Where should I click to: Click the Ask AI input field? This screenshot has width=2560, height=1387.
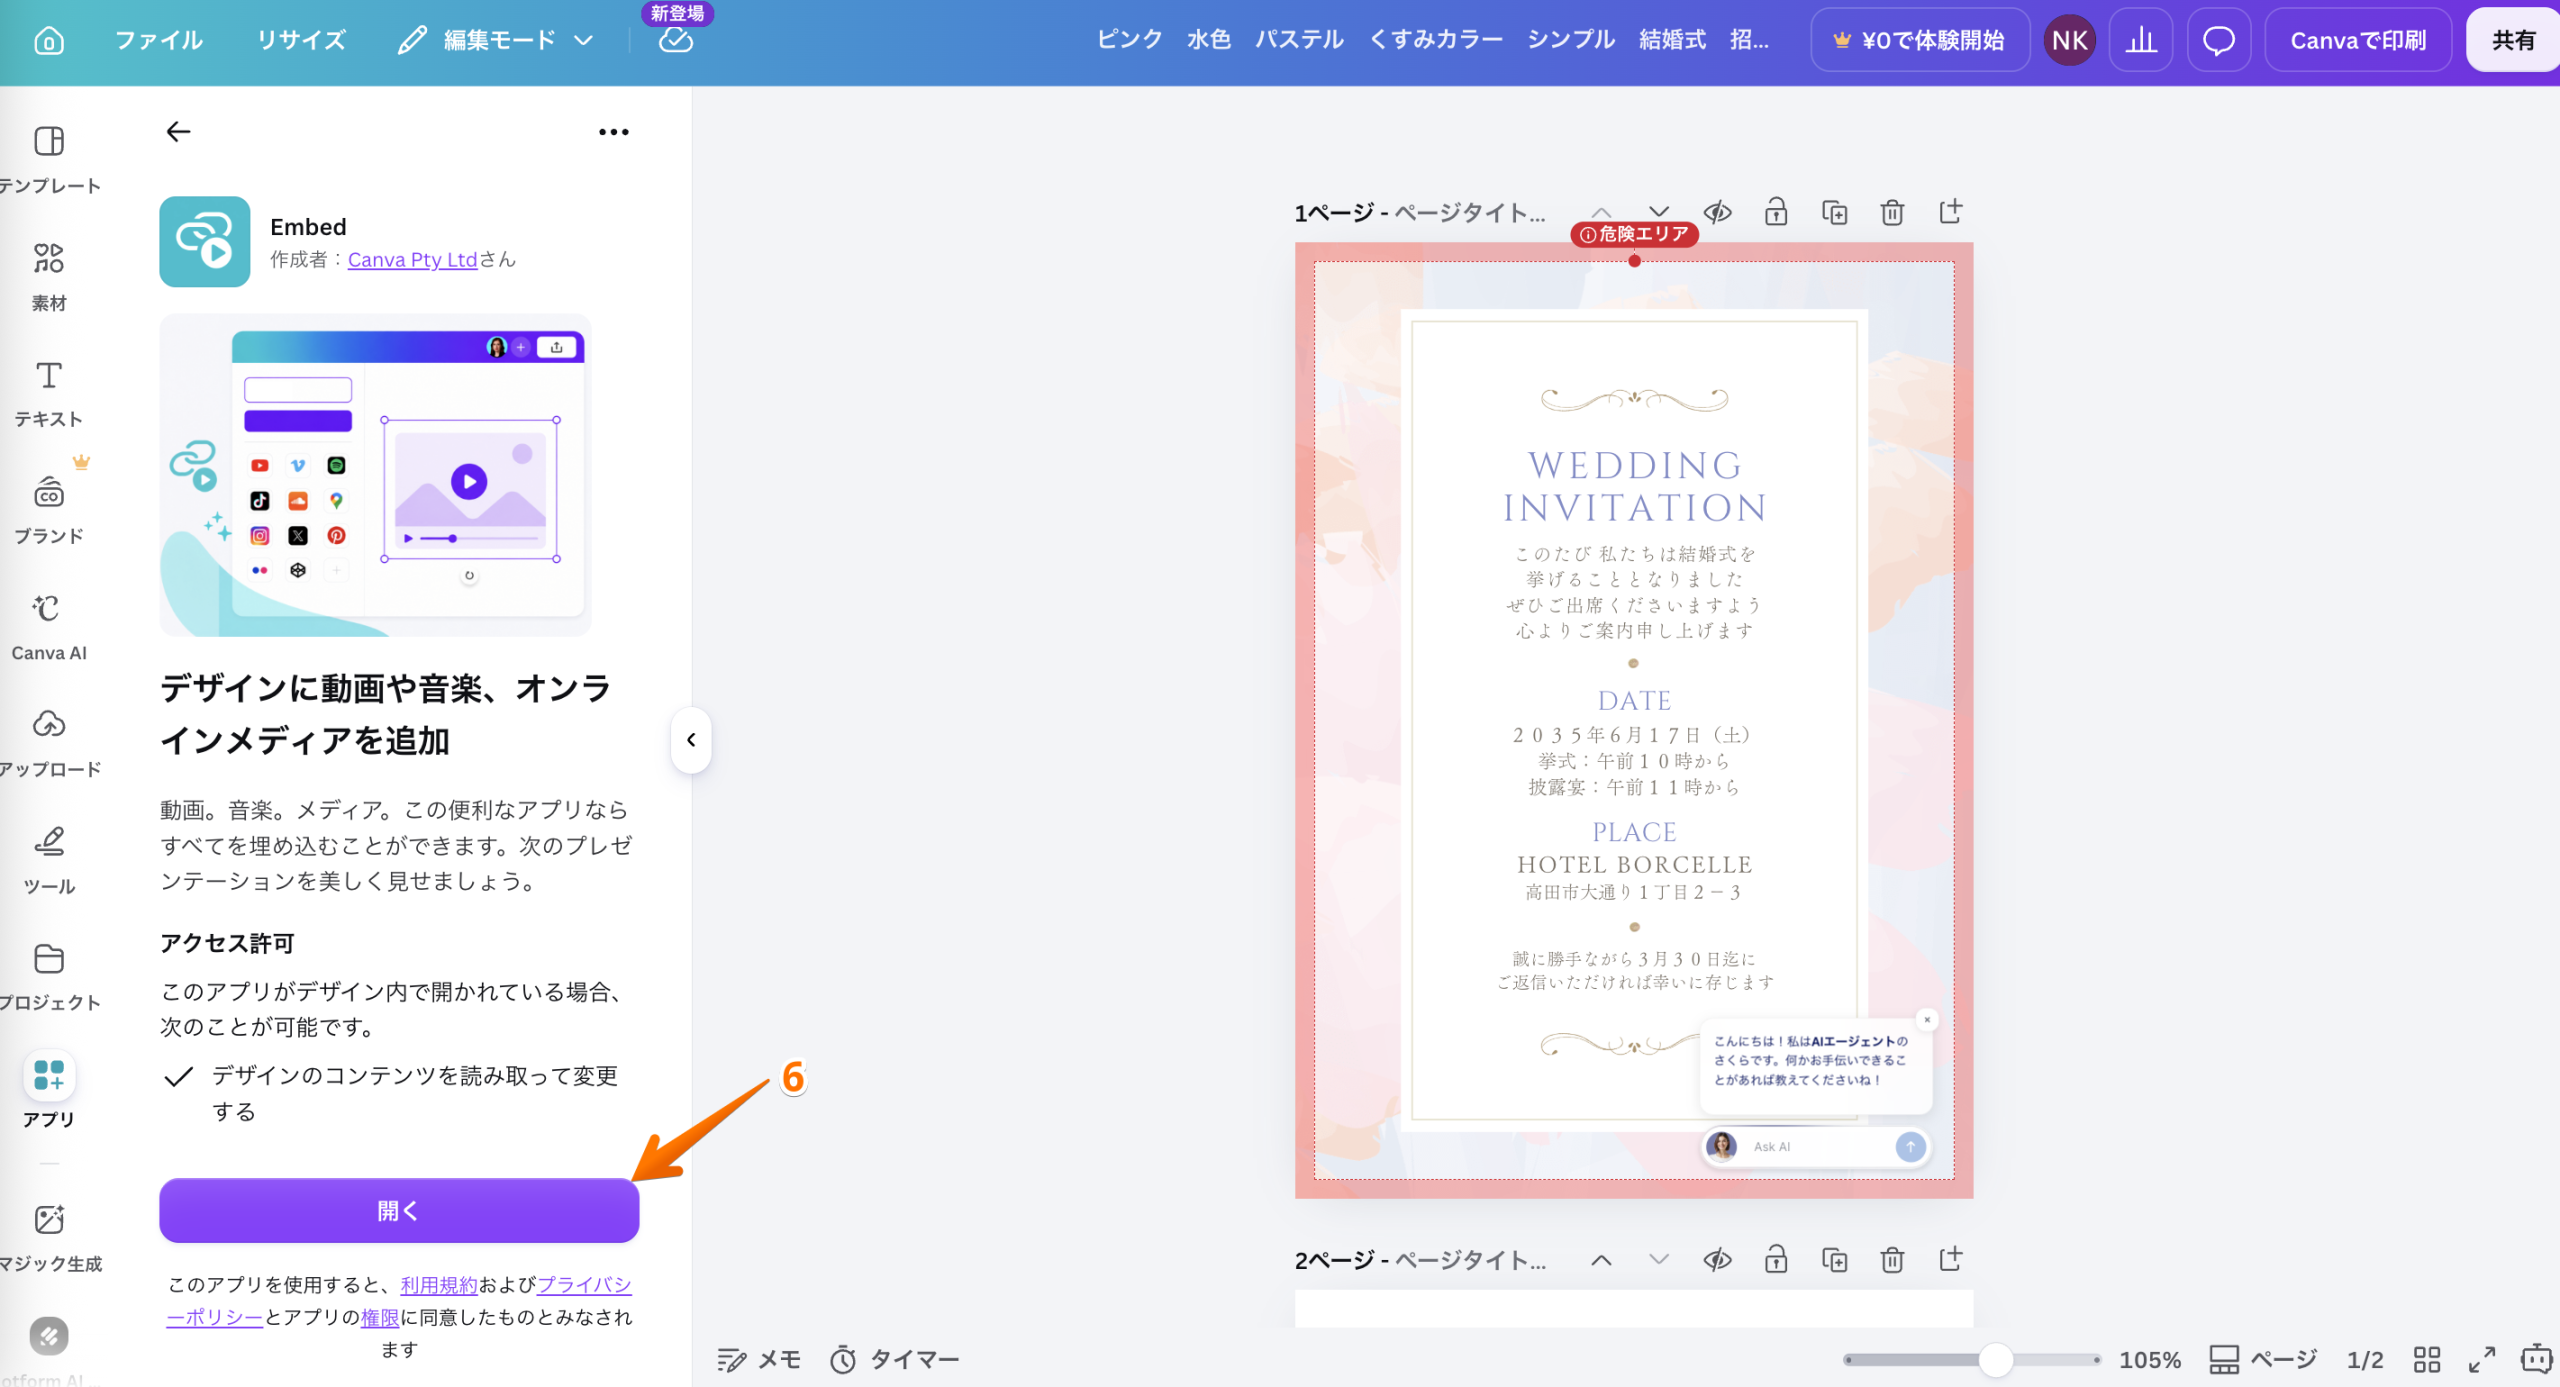(1815, 1146)
